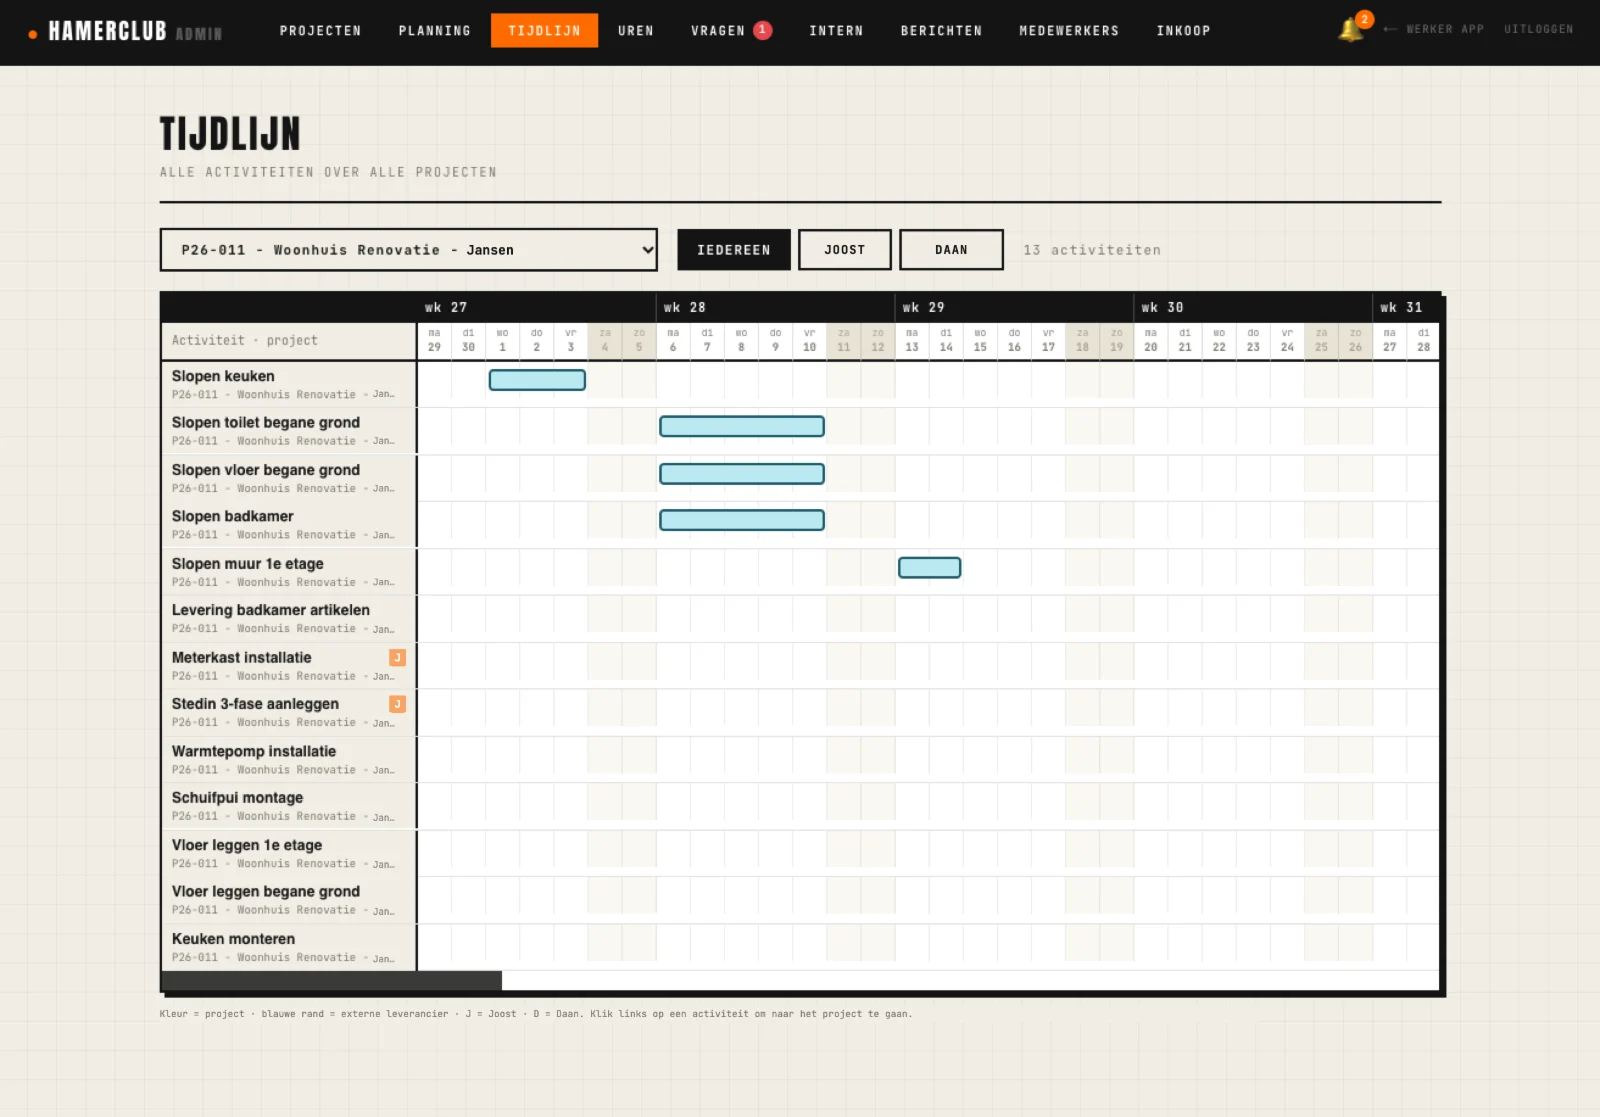Click the '13 activiteiten' count text

click(x=1092, y=250)
